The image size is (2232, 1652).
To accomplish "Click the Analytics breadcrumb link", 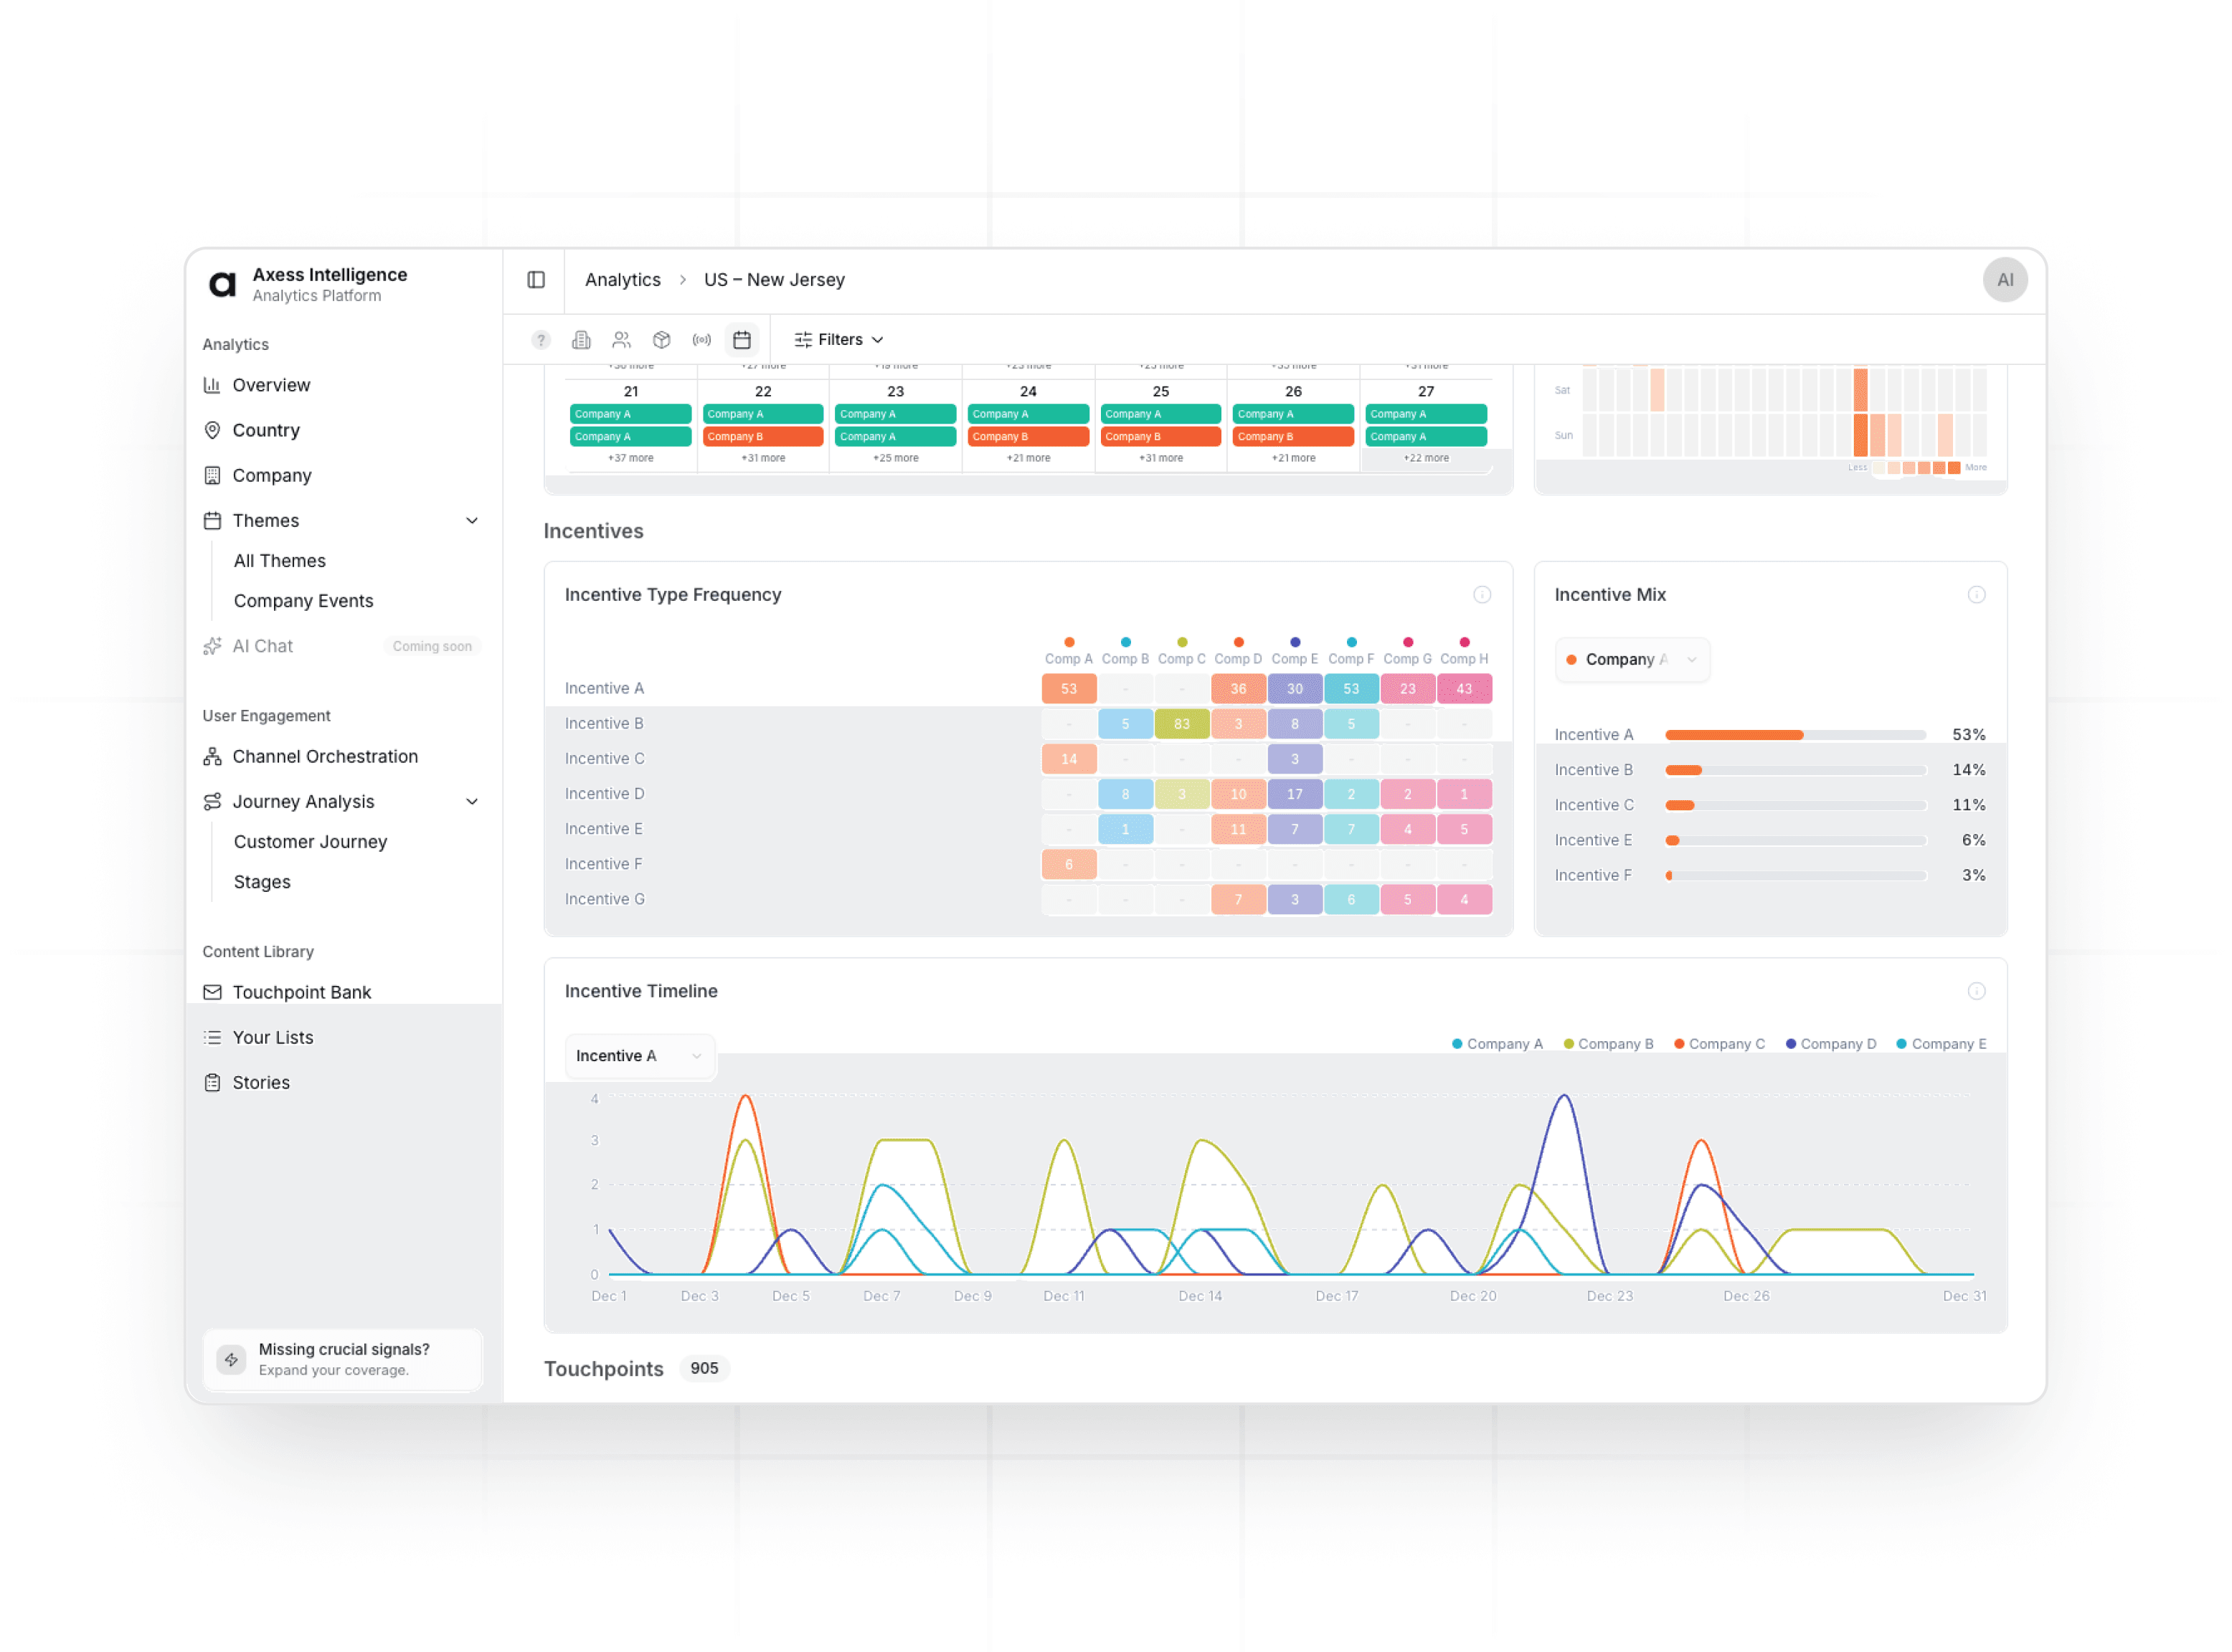I will pyautogui.click(x=622, y=280).
